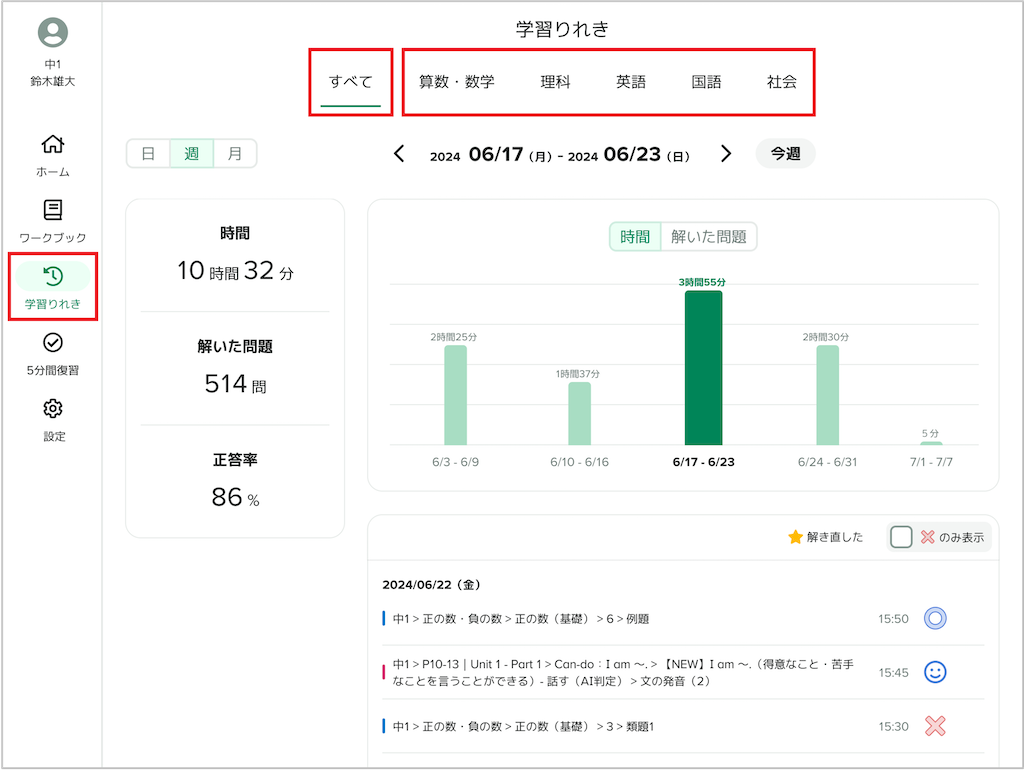Click the 6/10 - 6/16 bar
Image resolution: width=1024 pixels, height=770 pixels.
[579, 413]
